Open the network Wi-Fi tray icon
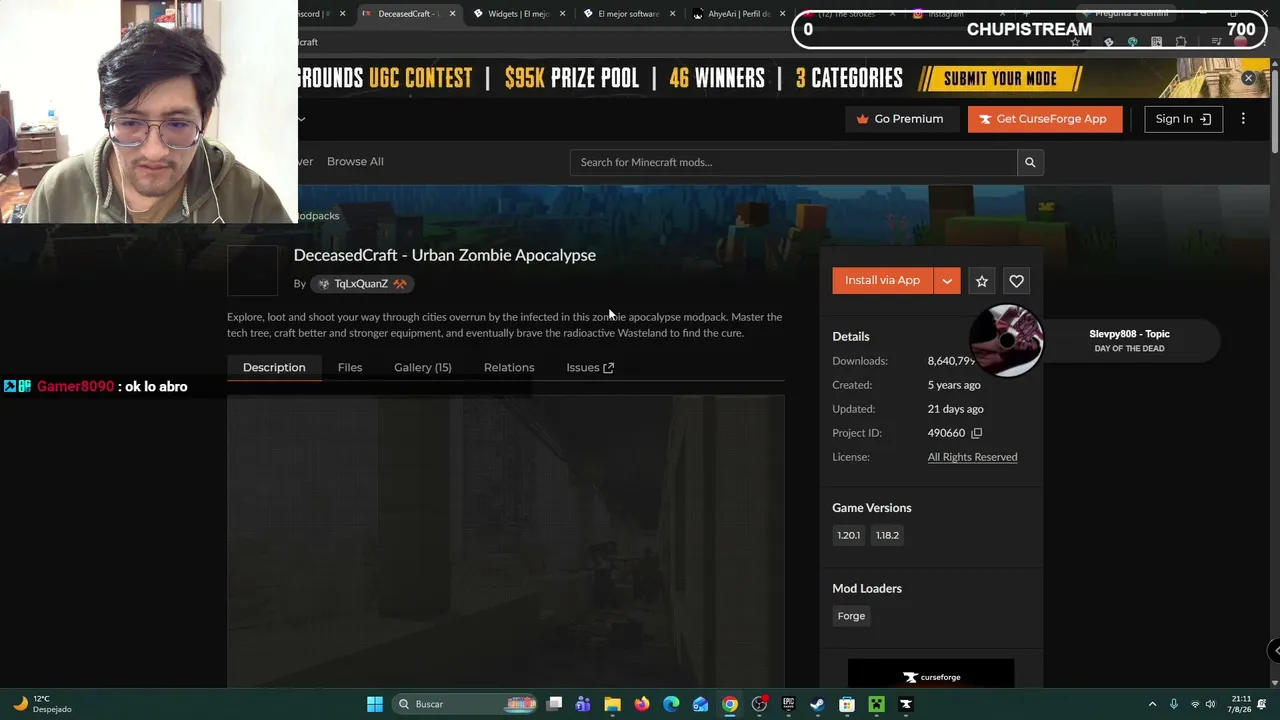1280x720 pixels. (x=1195, y=704)
